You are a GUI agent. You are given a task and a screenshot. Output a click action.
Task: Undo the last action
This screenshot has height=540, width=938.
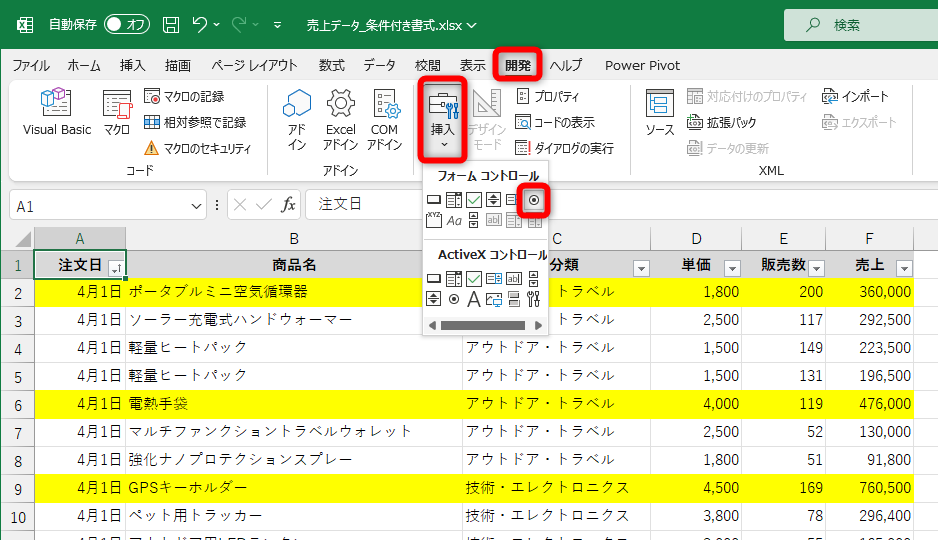click(x=199, y=25)
